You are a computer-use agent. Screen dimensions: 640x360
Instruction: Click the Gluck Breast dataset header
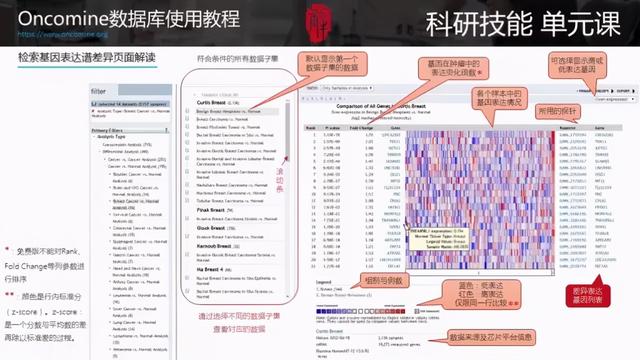[x=216, y=228]
